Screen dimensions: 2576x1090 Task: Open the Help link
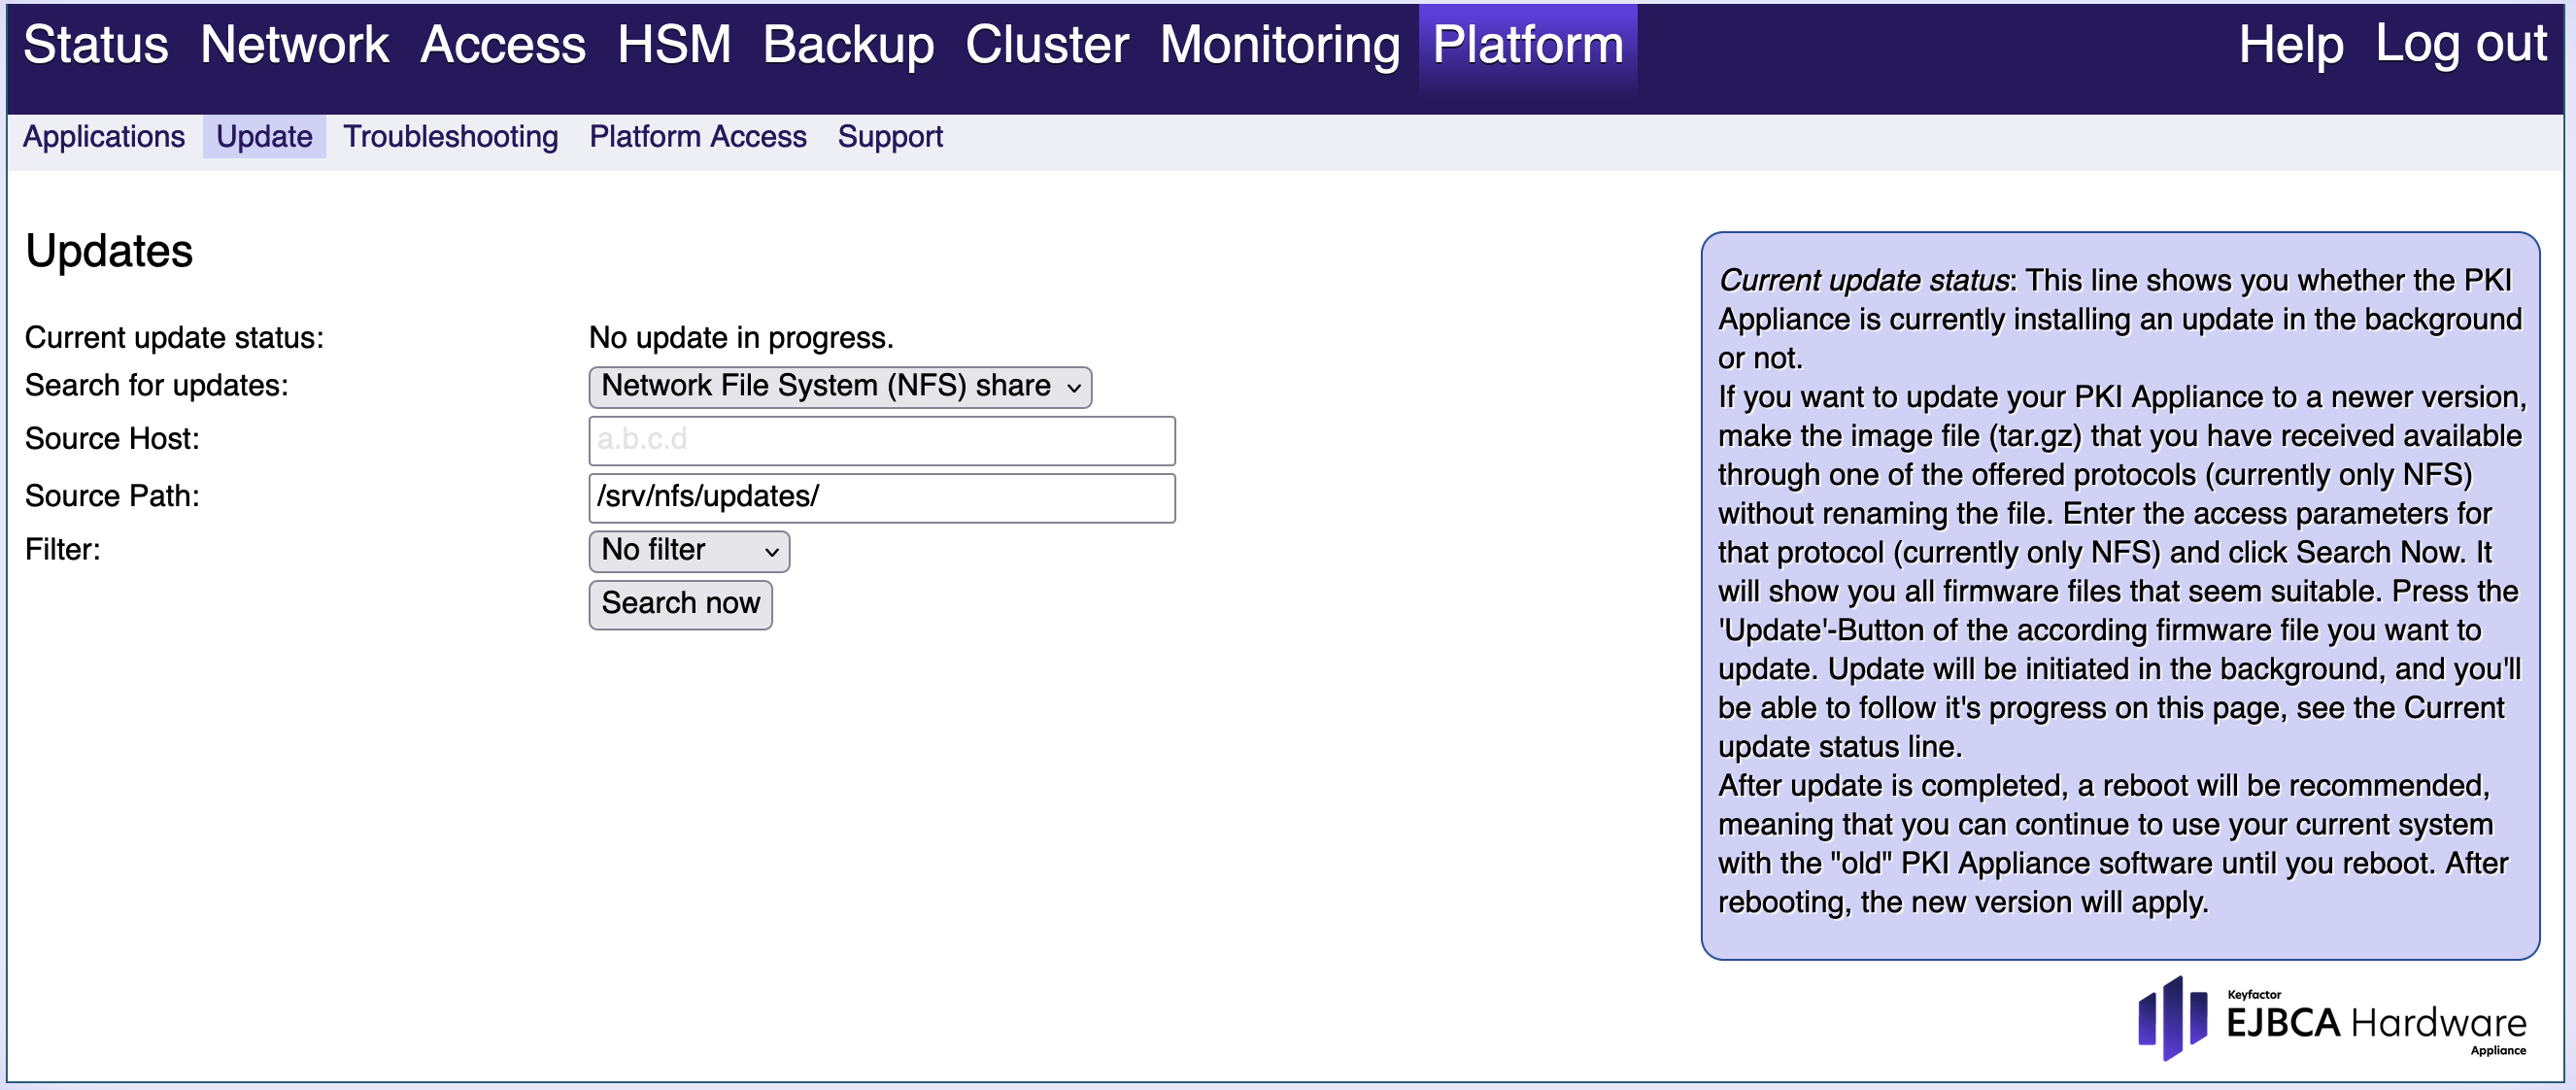2290,45
